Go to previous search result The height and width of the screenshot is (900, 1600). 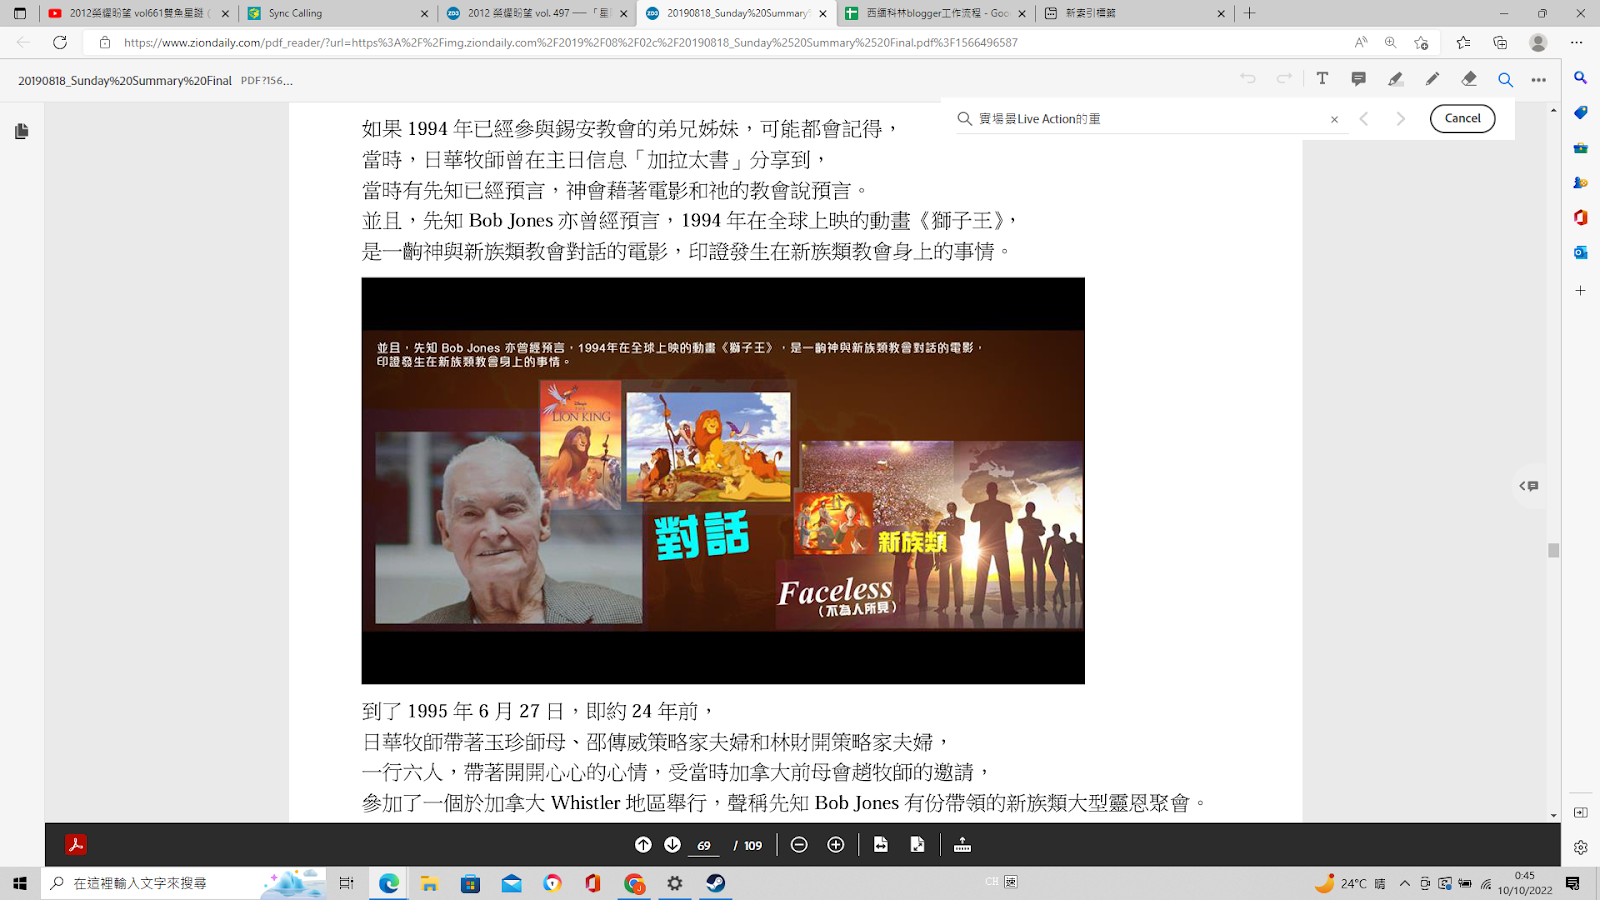[x=1364, y=119]
